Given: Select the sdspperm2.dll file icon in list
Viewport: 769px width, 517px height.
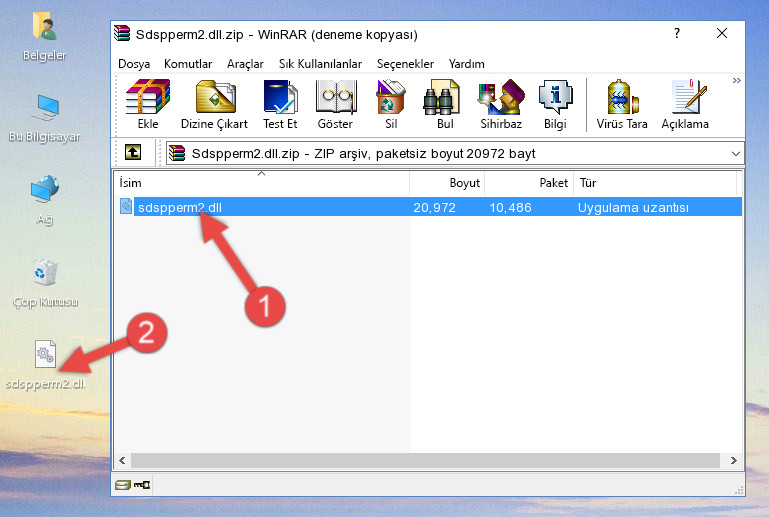Looking at the screenshot, I should point(126,207).
